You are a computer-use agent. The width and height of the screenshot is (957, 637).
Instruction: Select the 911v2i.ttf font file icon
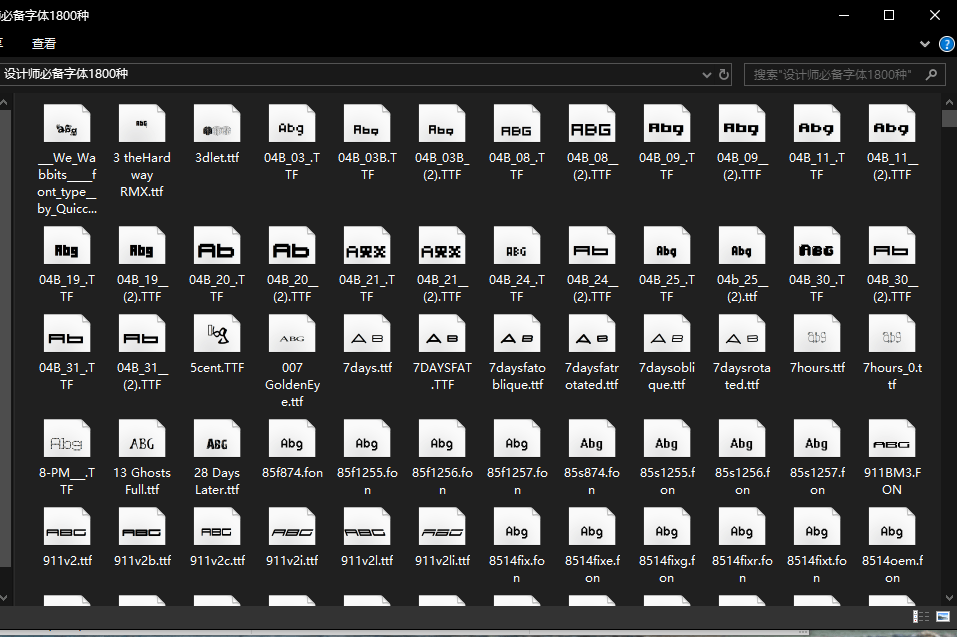[x=292, y=527]
